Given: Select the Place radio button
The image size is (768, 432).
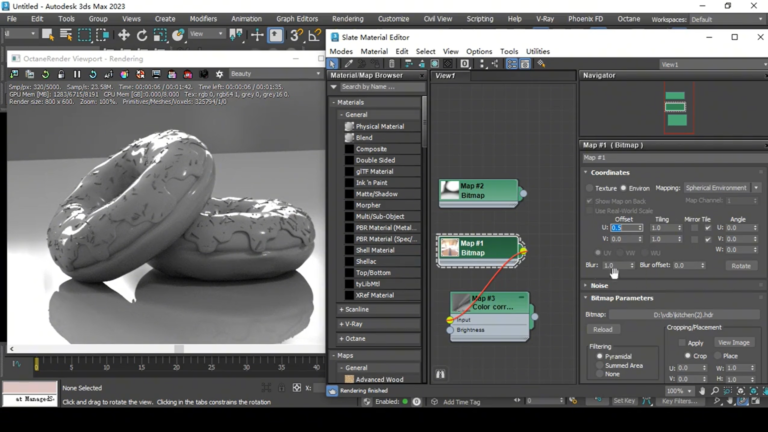Looking at the screenshot, I should (718, 356).
